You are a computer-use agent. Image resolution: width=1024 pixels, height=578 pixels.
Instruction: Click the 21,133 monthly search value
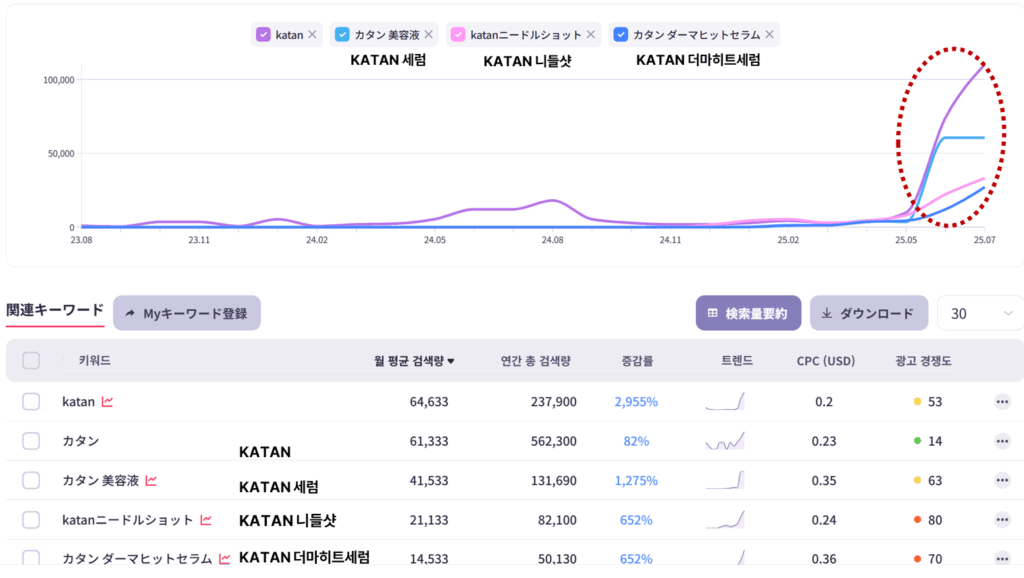coord(429,520)
